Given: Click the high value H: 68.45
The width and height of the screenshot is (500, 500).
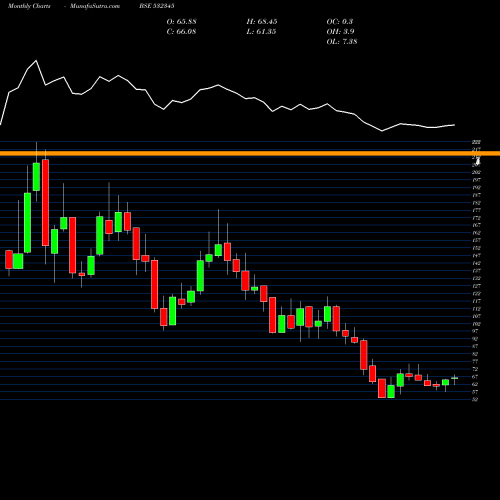Looking at the screenshot, I should 262,22.
